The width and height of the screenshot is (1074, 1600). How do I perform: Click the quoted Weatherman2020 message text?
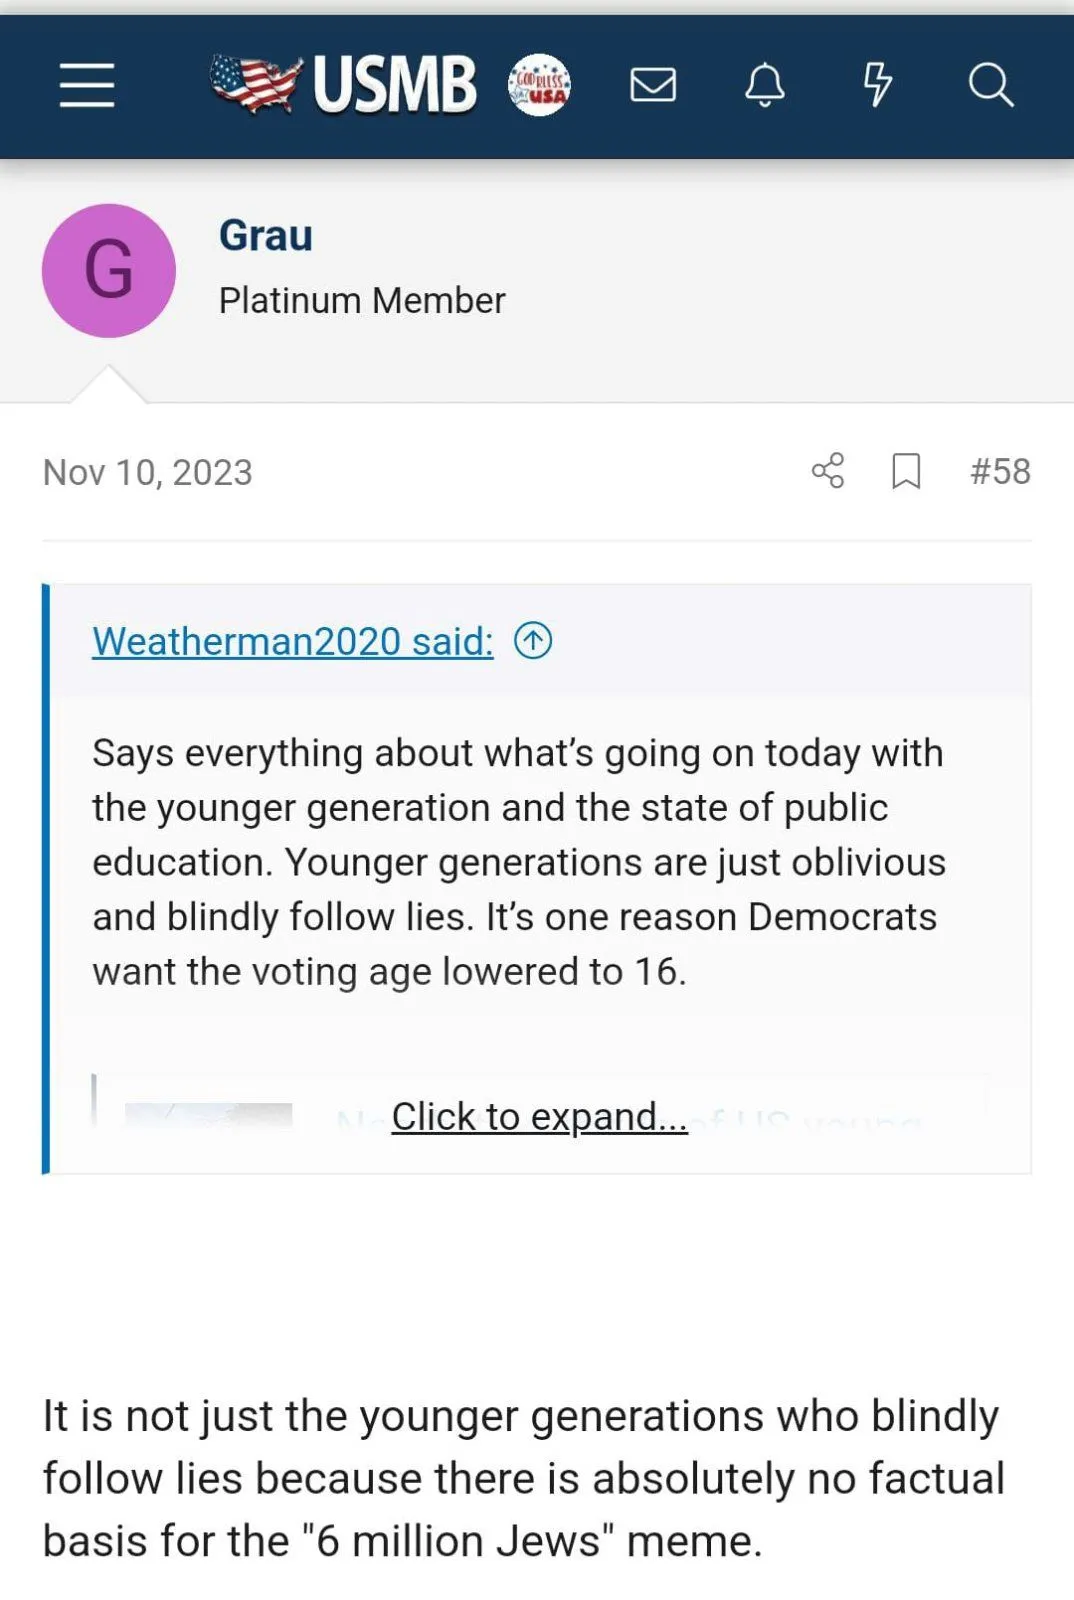pos(518,861)
